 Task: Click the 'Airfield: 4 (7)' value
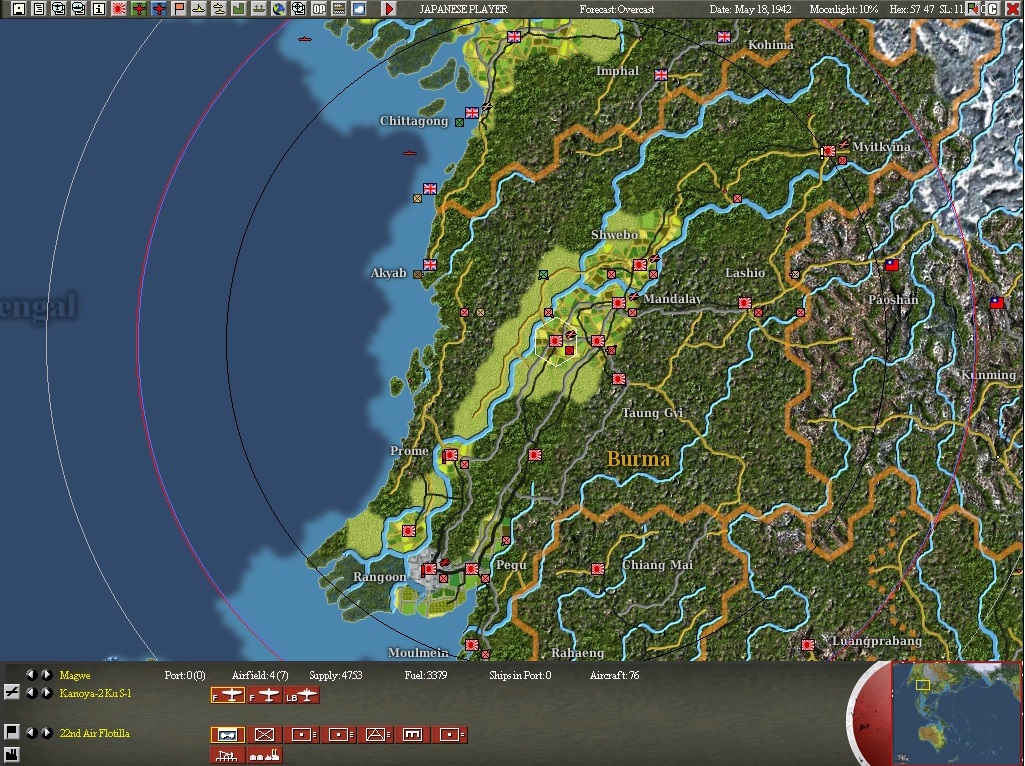point(260,675)
